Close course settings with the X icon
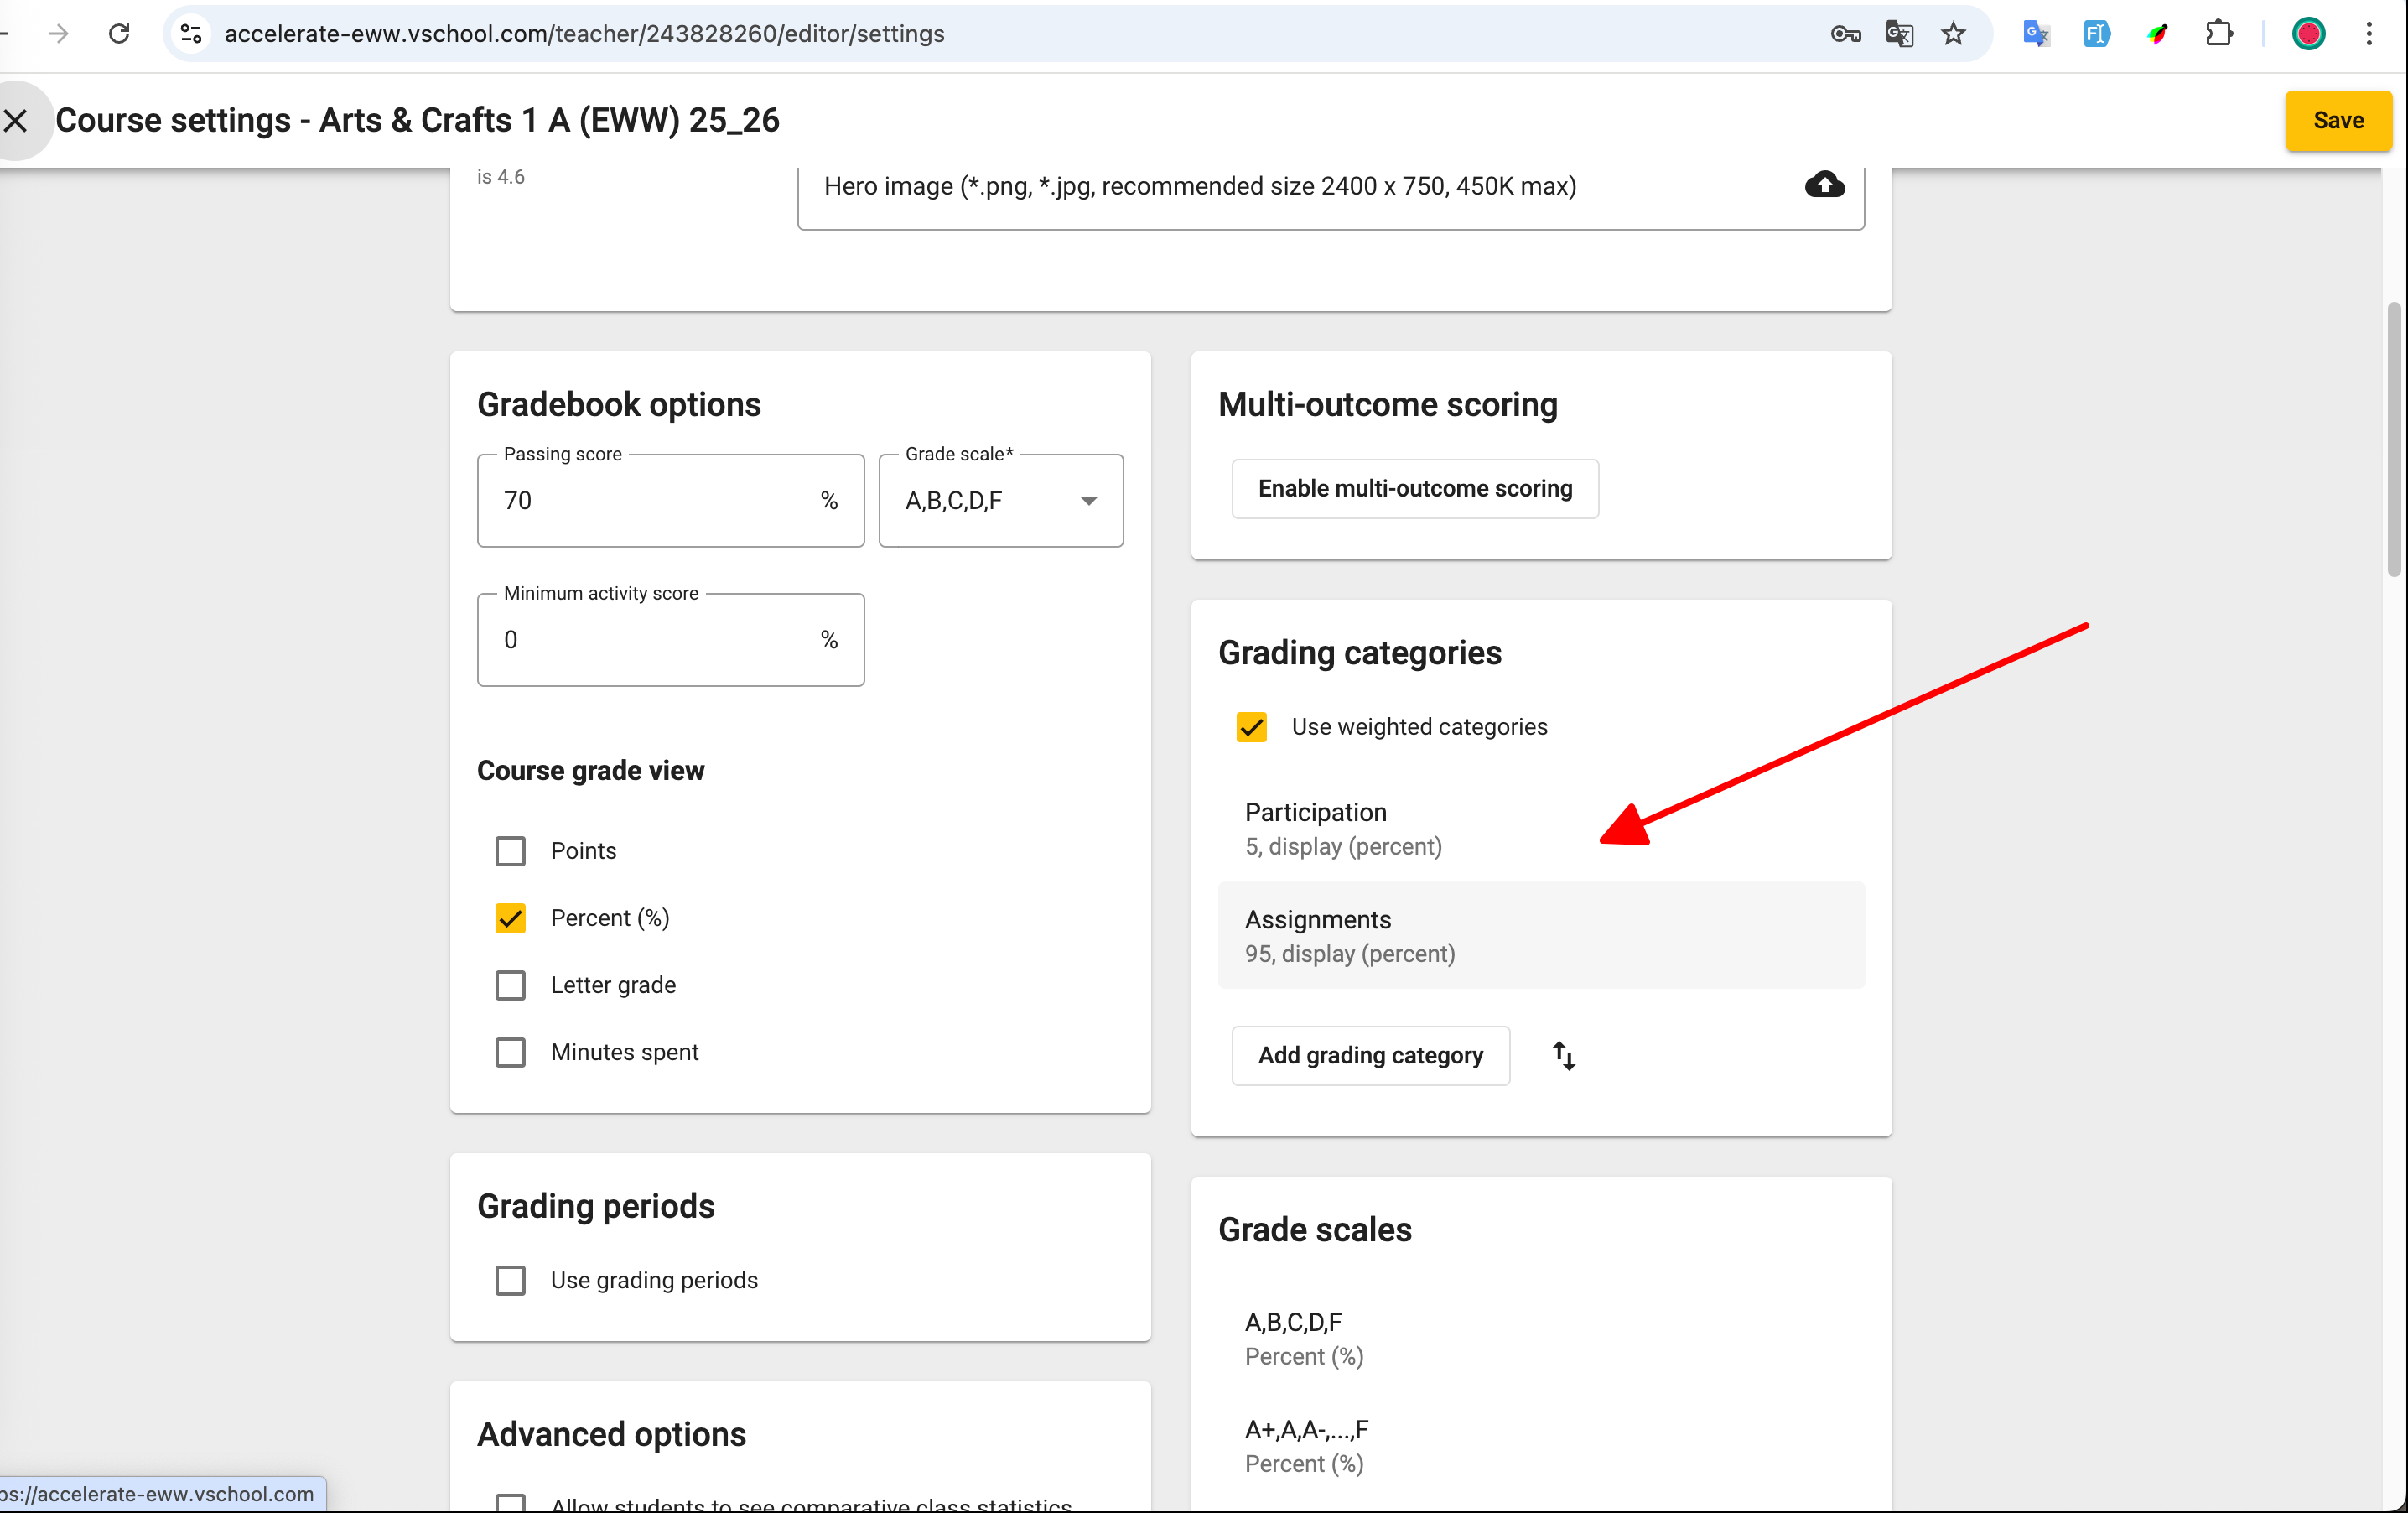The width and height of the screenshot is (2408, 1513). point(16,121)
